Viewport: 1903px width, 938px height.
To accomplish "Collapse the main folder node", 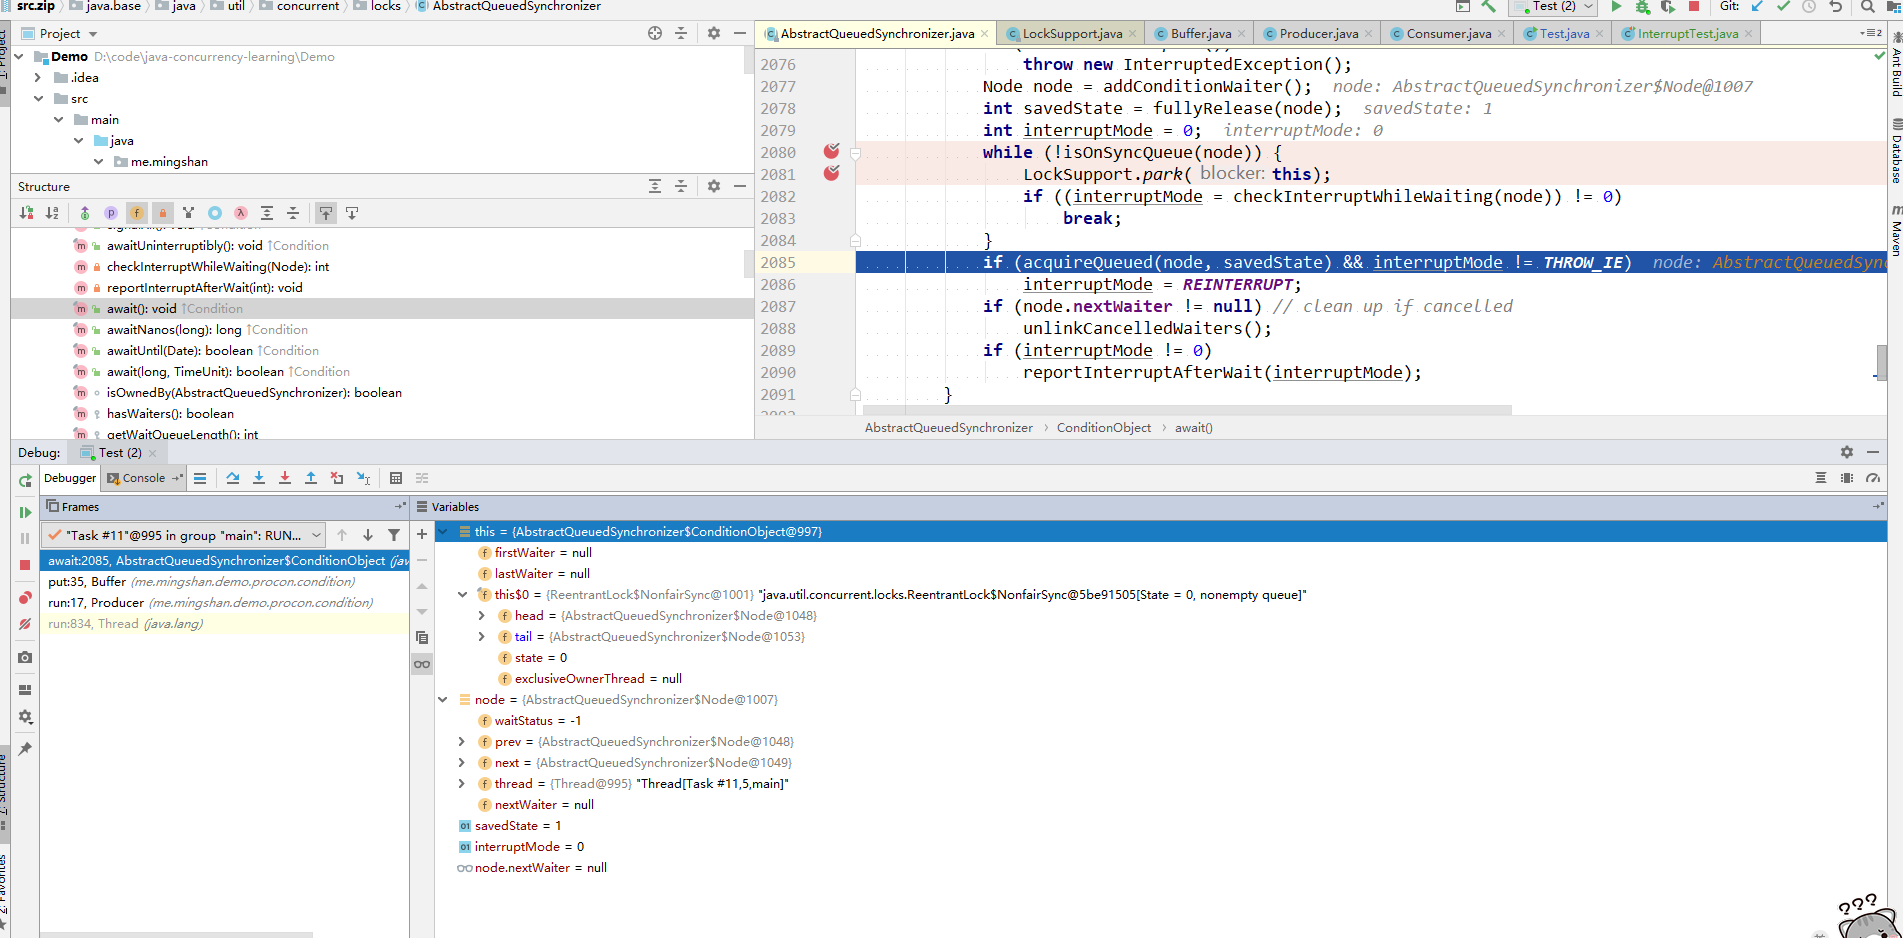I will [58, 119].
